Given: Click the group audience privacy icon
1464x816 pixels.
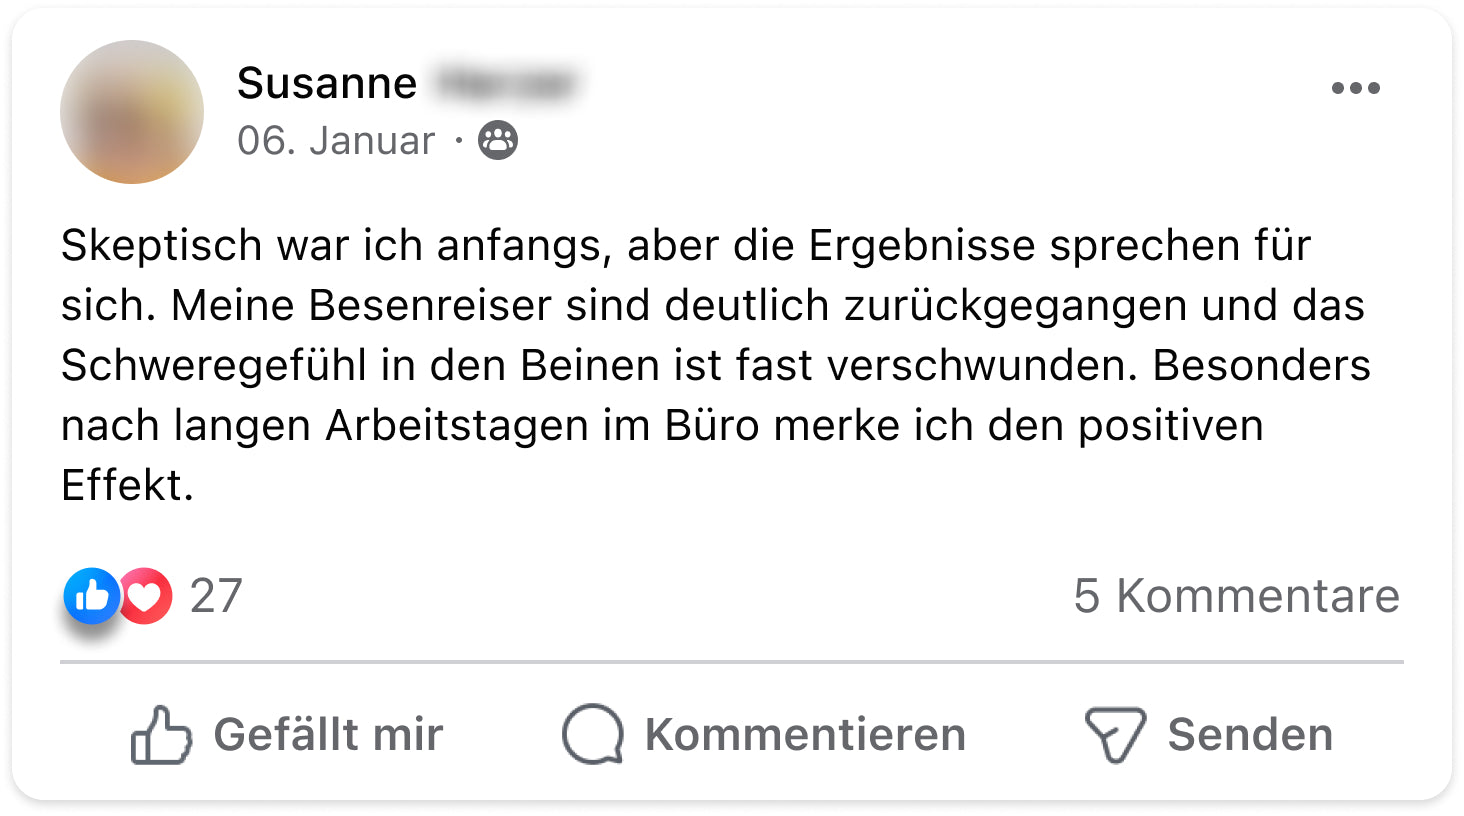Looking at the screenshot, I should pos(498,141).
